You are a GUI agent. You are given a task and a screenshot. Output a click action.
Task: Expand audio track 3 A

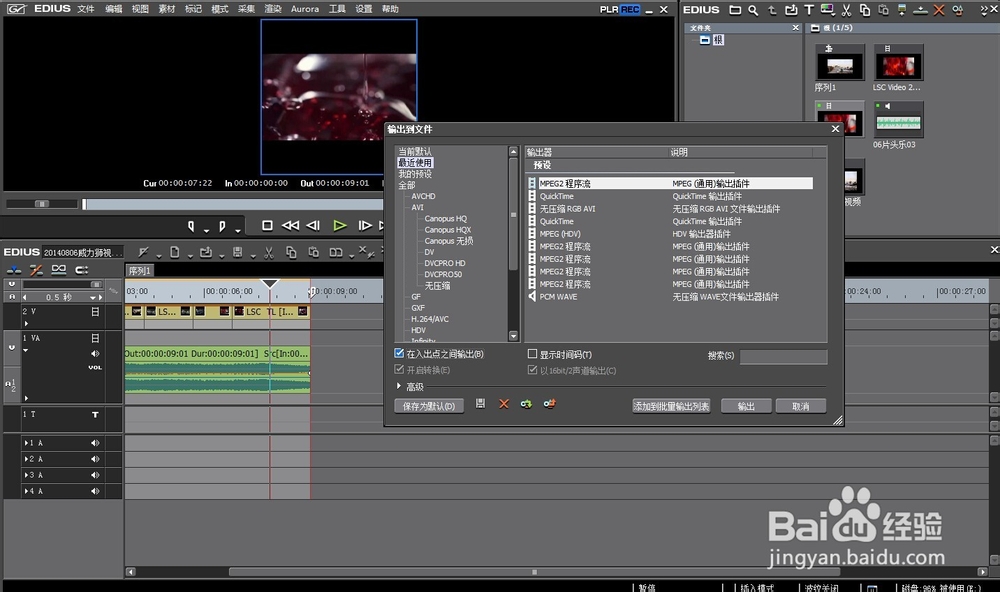pos(26,475)
